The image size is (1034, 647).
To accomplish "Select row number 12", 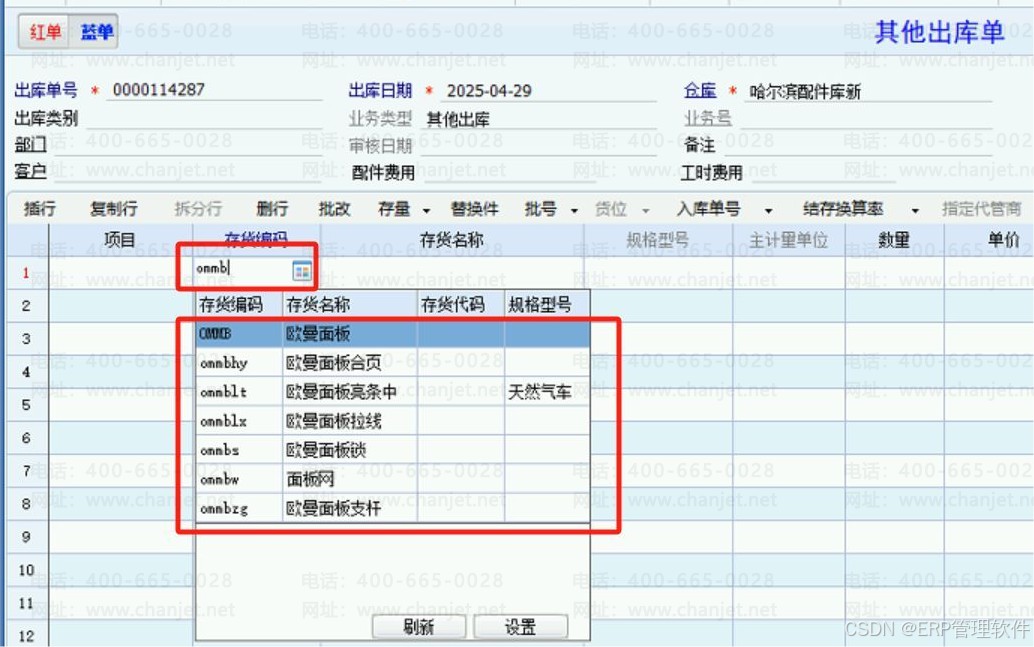I will pyautogui.click(x=26, y=636).
